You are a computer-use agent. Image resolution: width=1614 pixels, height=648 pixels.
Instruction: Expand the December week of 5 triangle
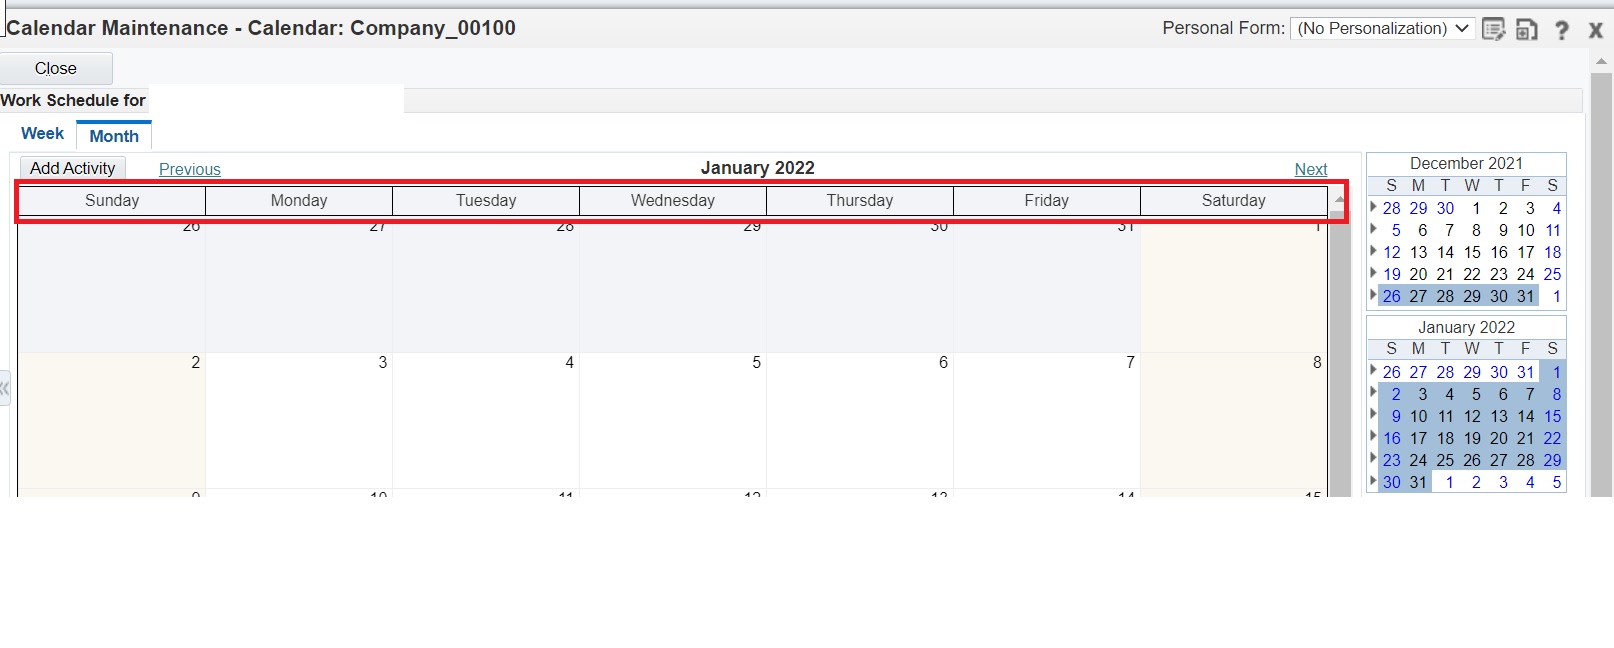1374,230
